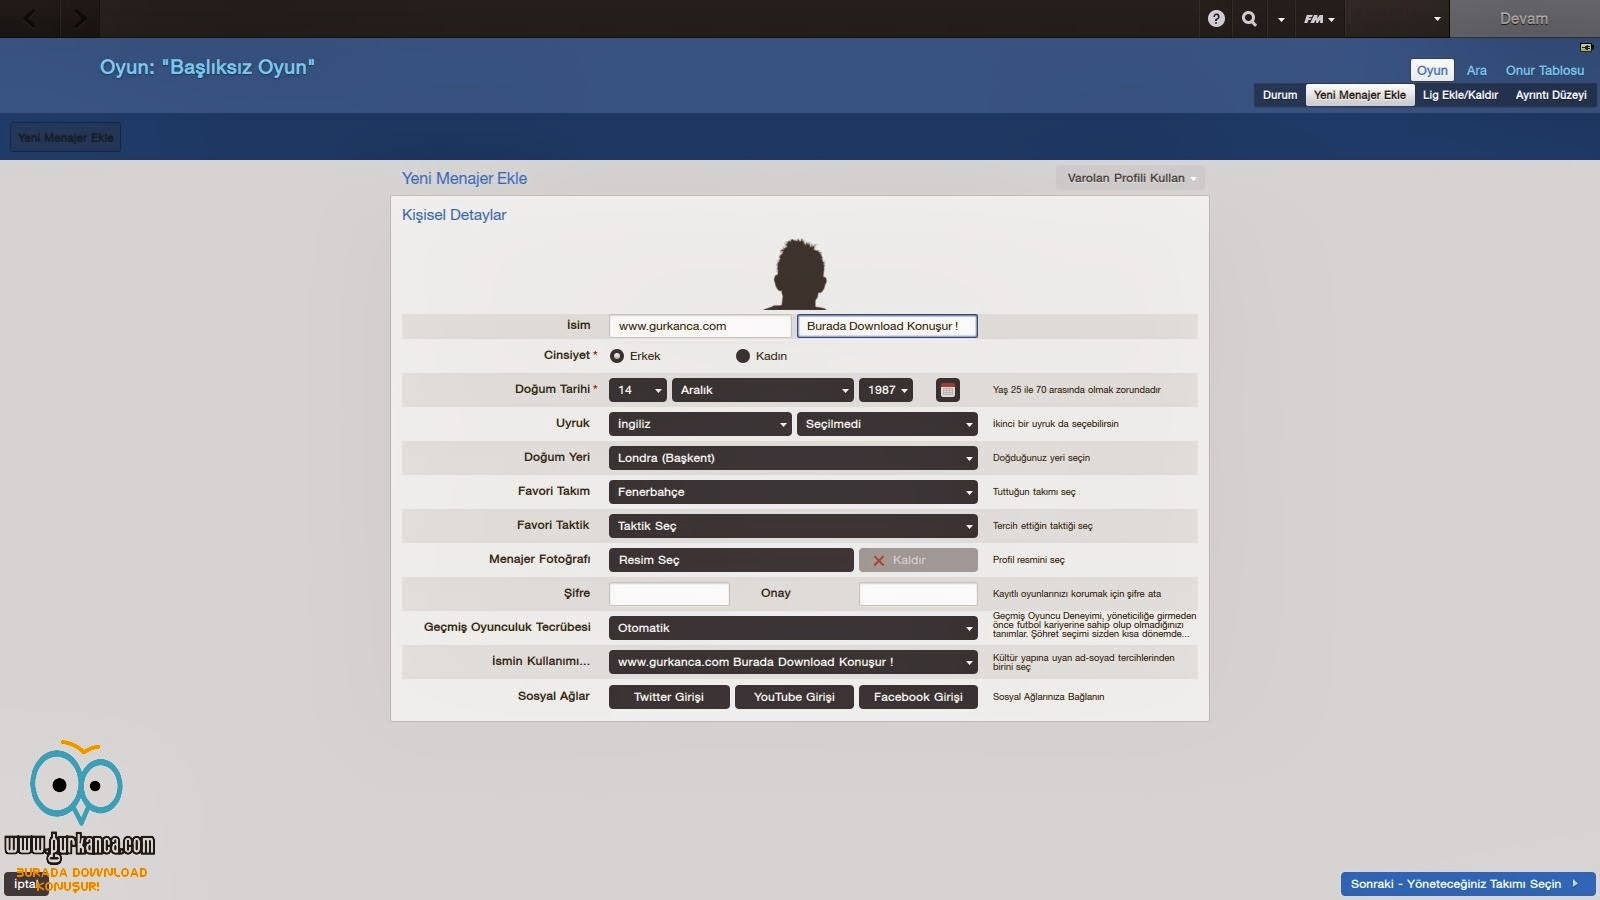Open the FM menu
Image resolution: width=1600 pixels, height=900 pixels.
click(x=1319, y=19)
